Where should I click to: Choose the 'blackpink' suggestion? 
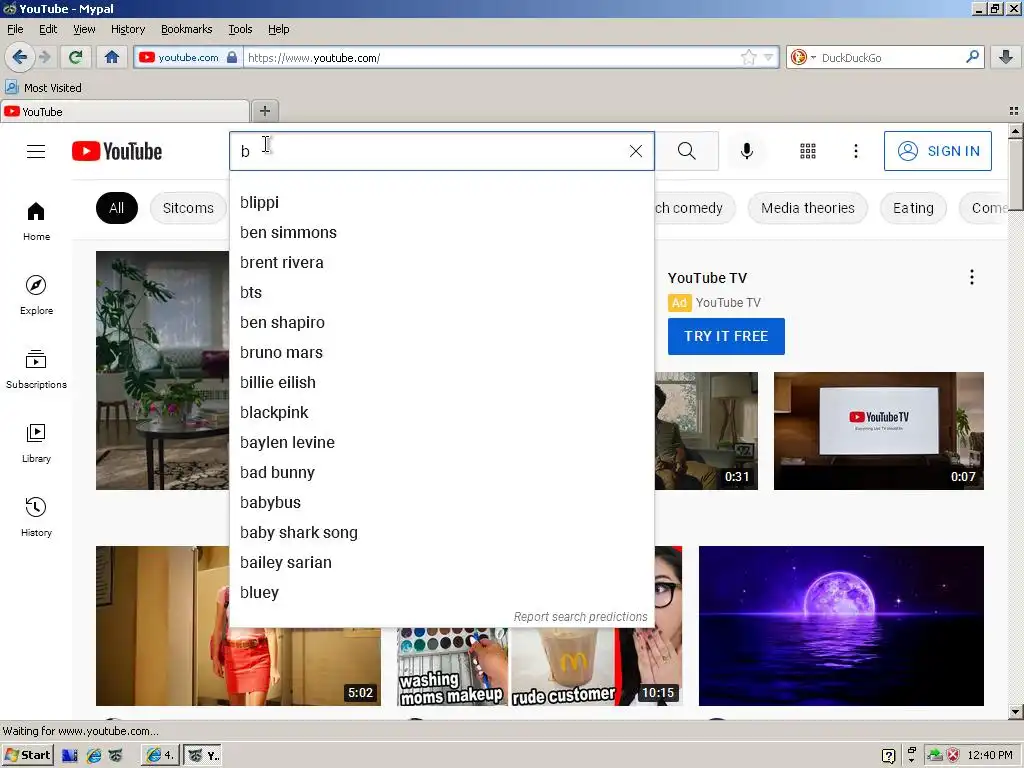[441, 413]
